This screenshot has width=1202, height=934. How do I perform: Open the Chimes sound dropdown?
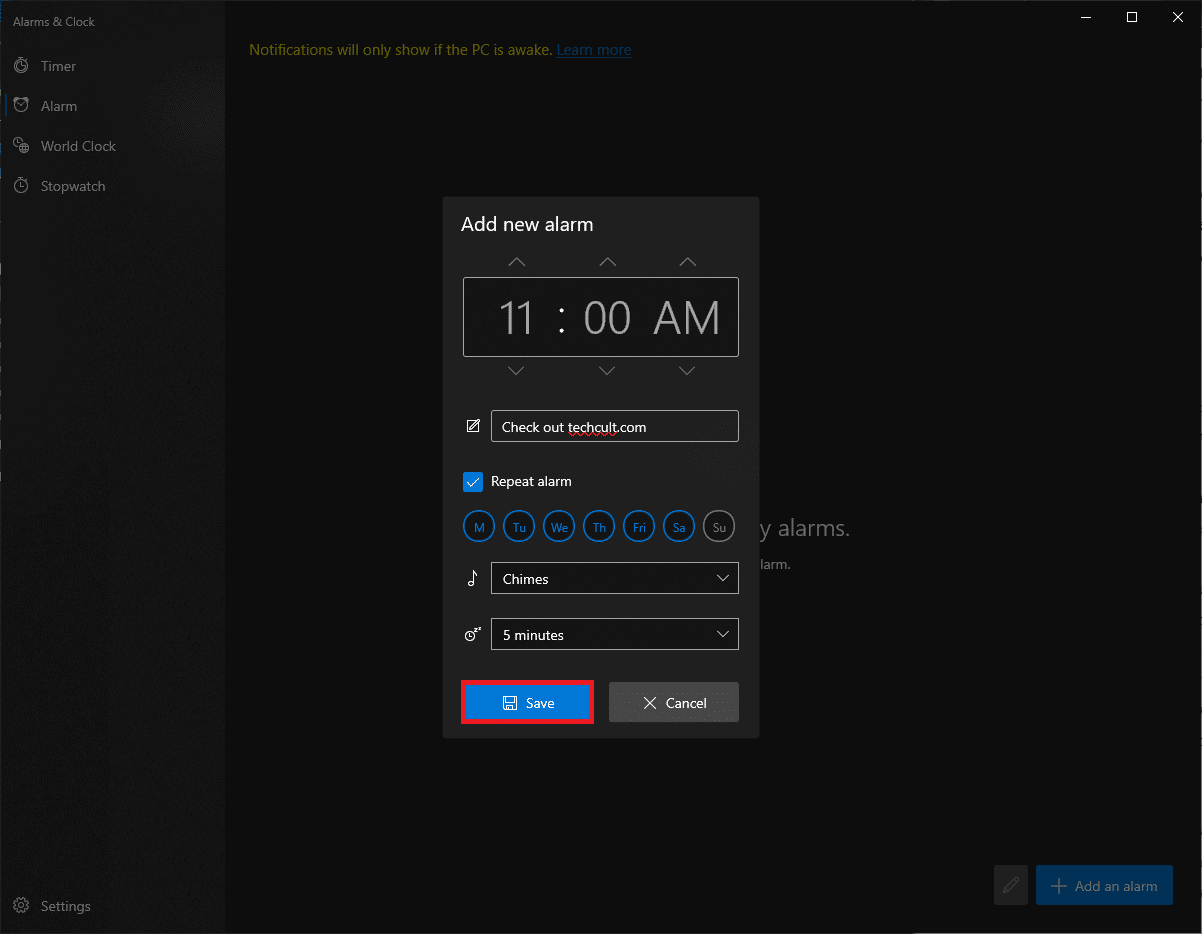tap(614, 578)
